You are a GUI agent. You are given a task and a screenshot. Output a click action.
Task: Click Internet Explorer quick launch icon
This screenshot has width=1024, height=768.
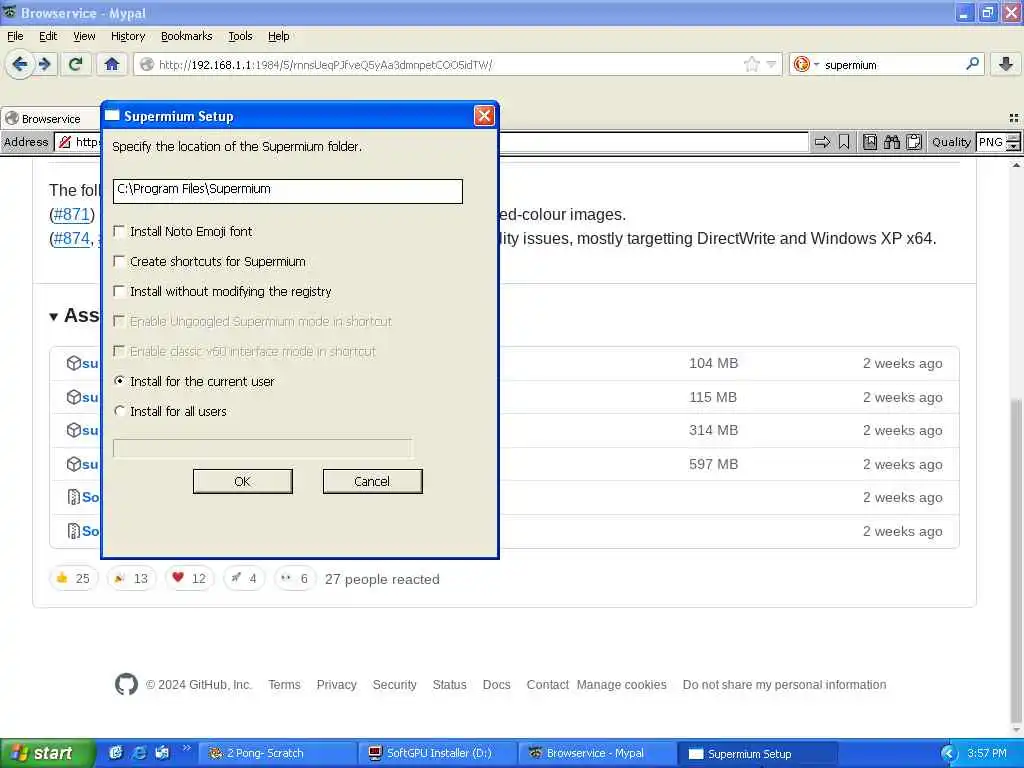139,753
